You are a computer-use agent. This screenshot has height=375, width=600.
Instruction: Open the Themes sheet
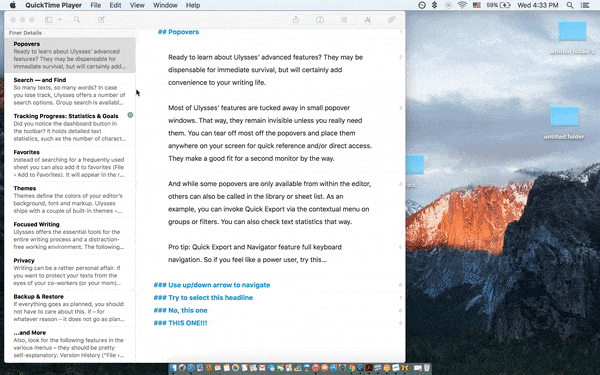point(70,199)
